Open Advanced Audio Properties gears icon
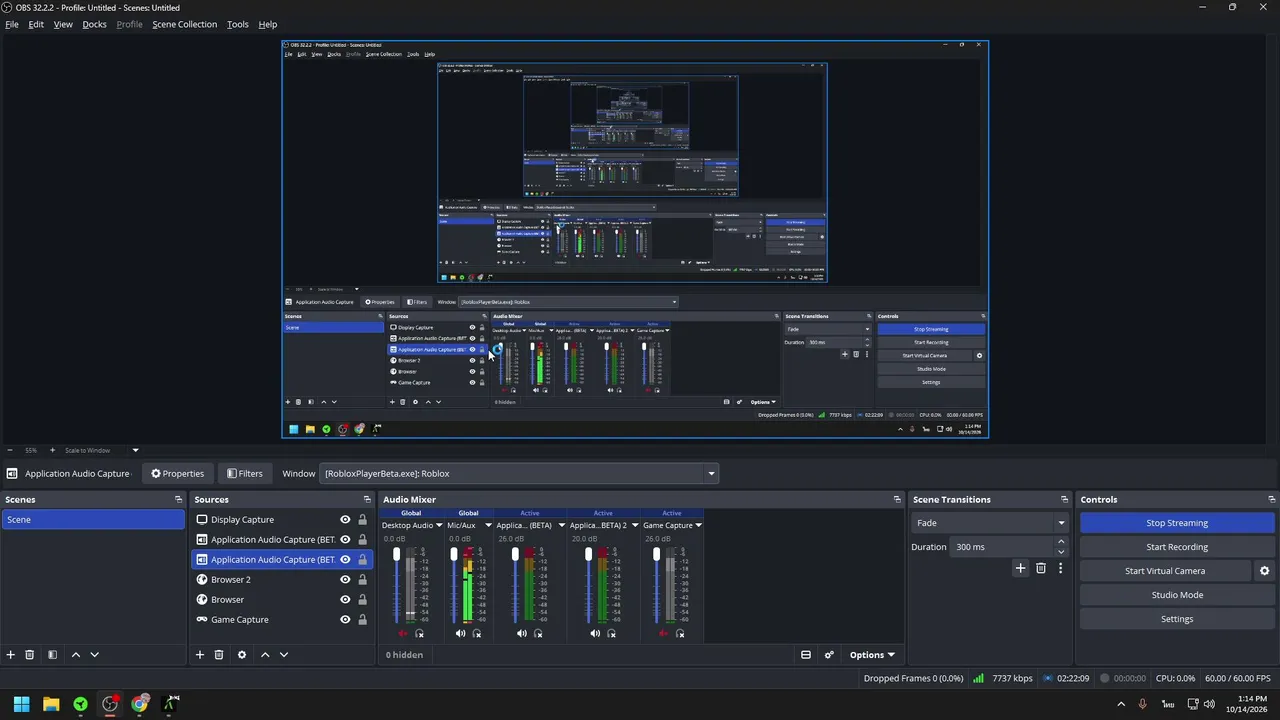Image resolution: width=1280 pixels, height=720 pixels. point(829,655)
